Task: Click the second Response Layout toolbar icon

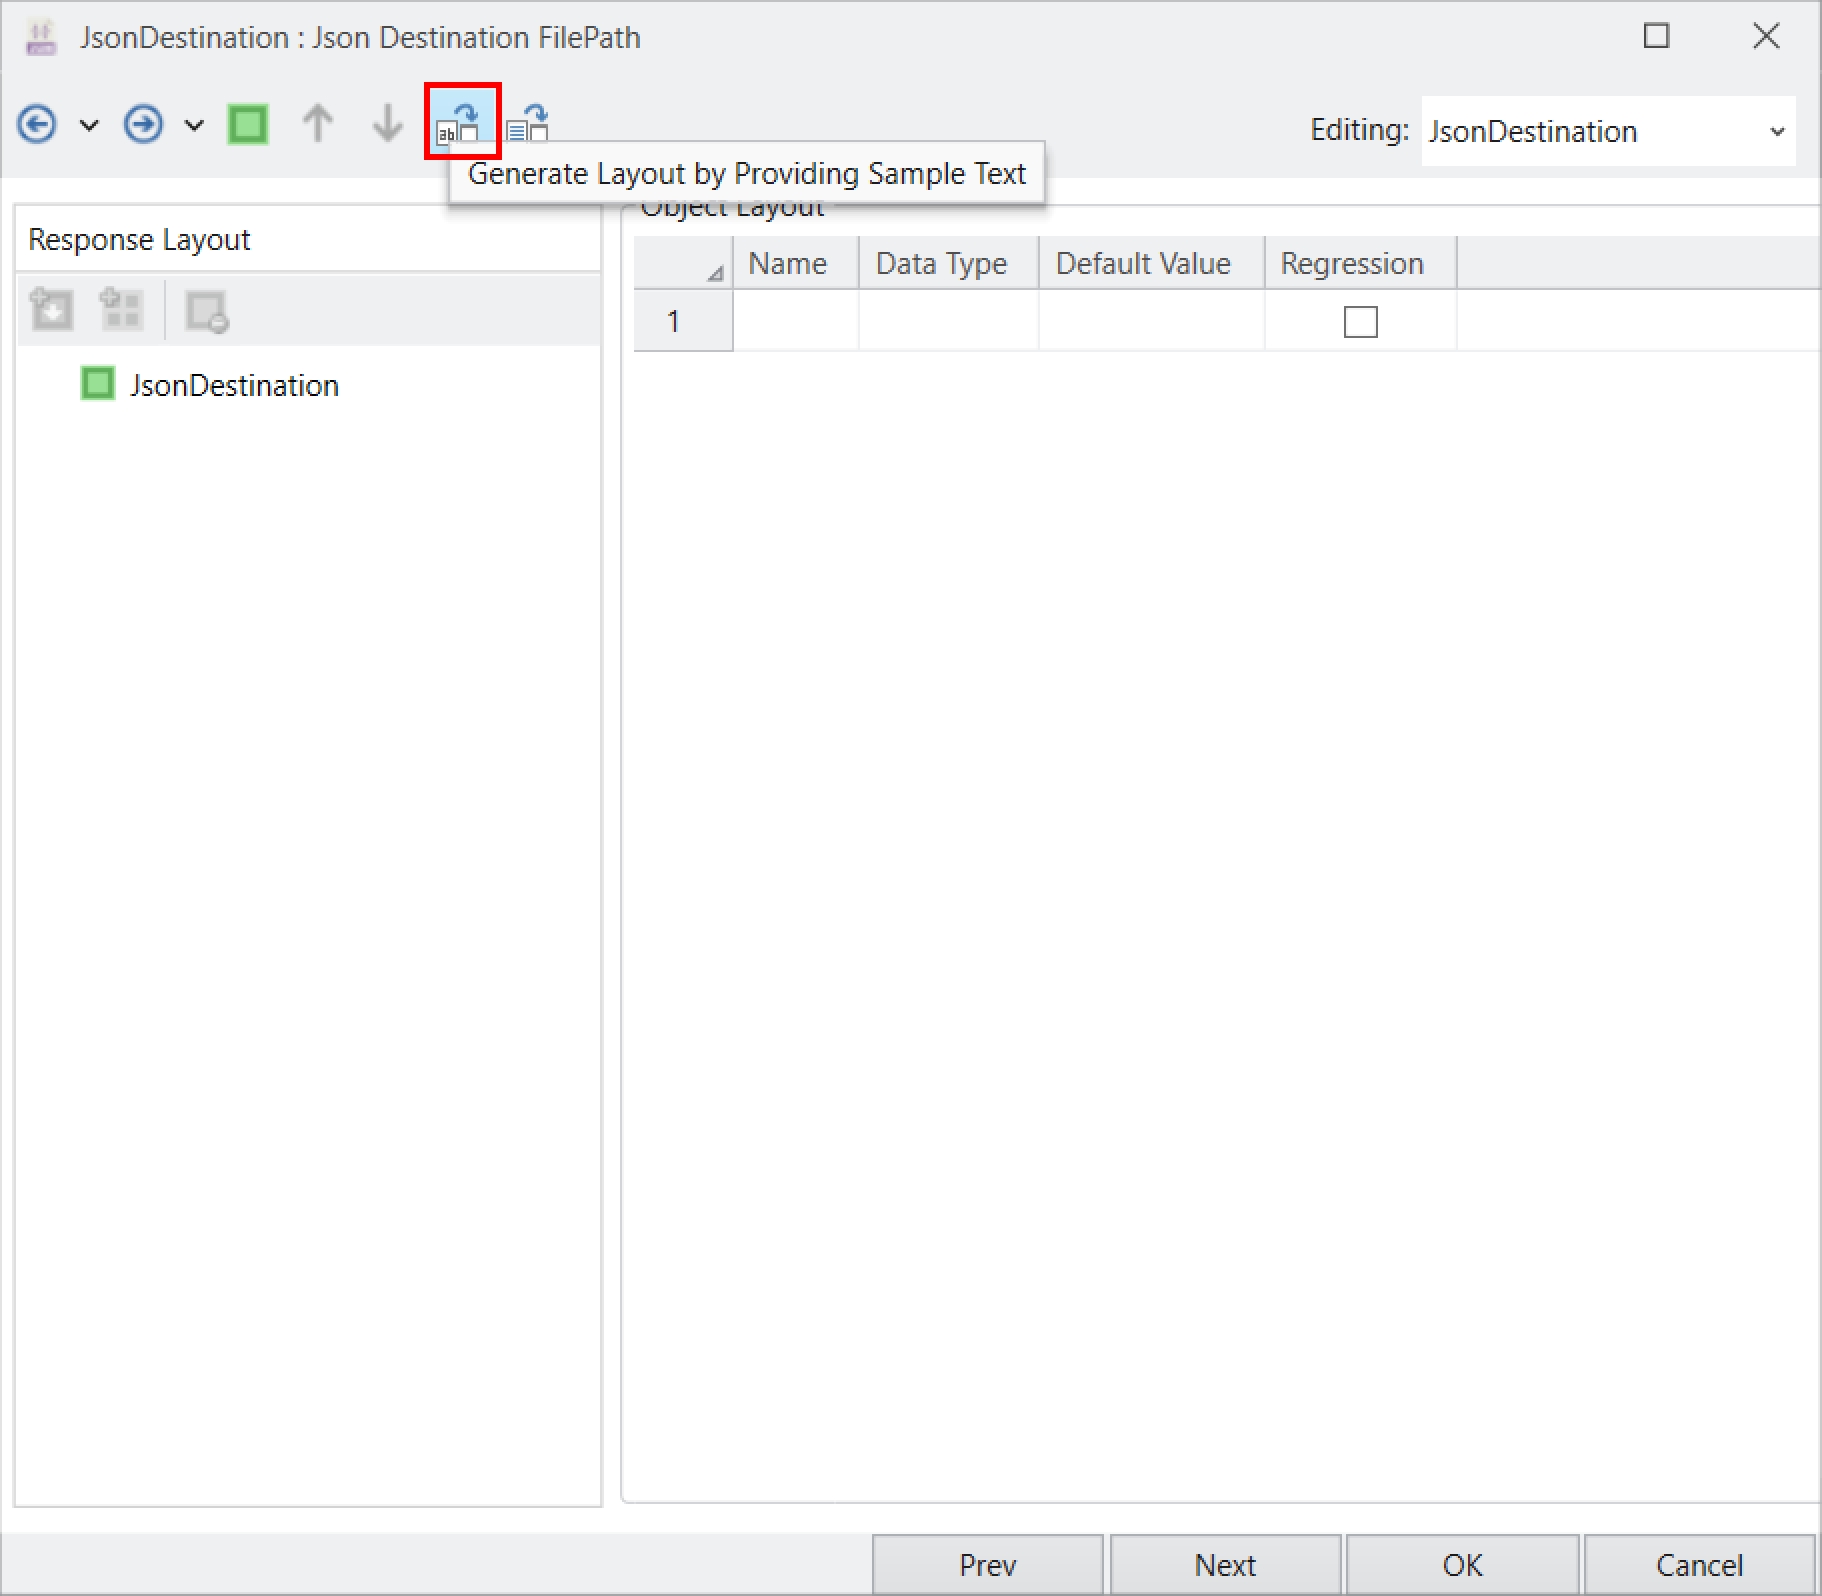Action: coord(122,310)
